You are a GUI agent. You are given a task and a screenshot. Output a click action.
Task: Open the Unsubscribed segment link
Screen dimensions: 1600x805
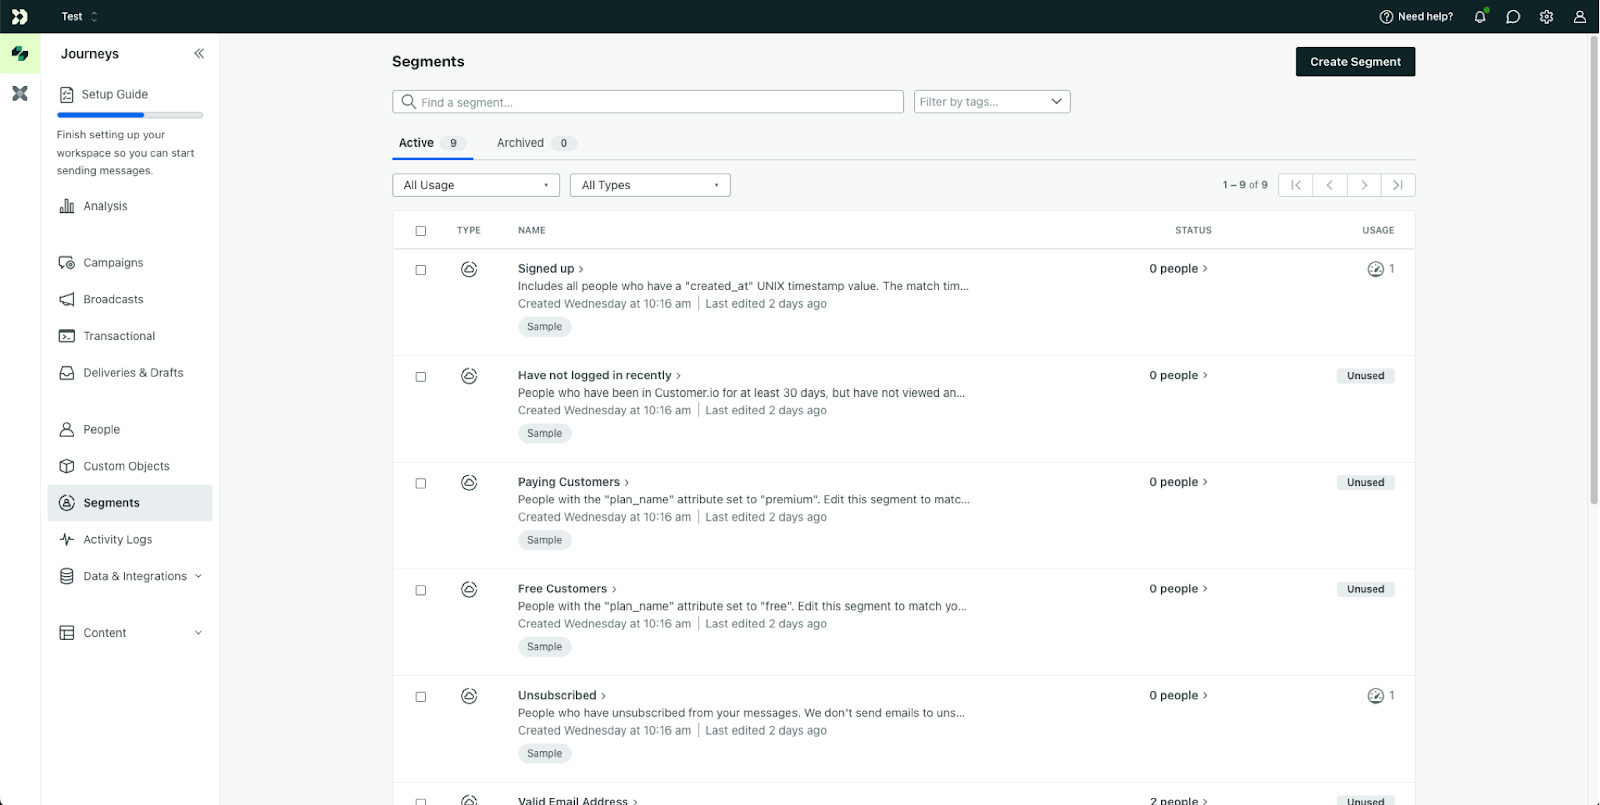[562, 696]
